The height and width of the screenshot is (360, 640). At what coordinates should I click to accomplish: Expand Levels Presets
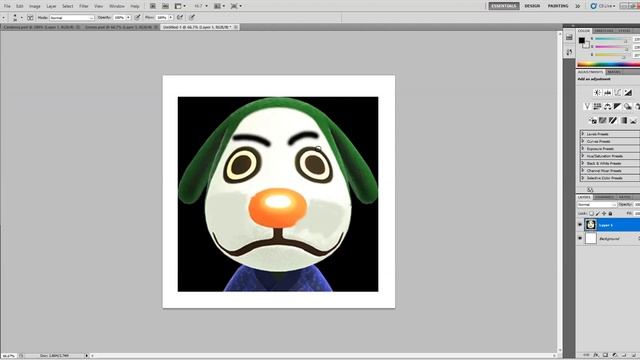click(x=583, y=134)
